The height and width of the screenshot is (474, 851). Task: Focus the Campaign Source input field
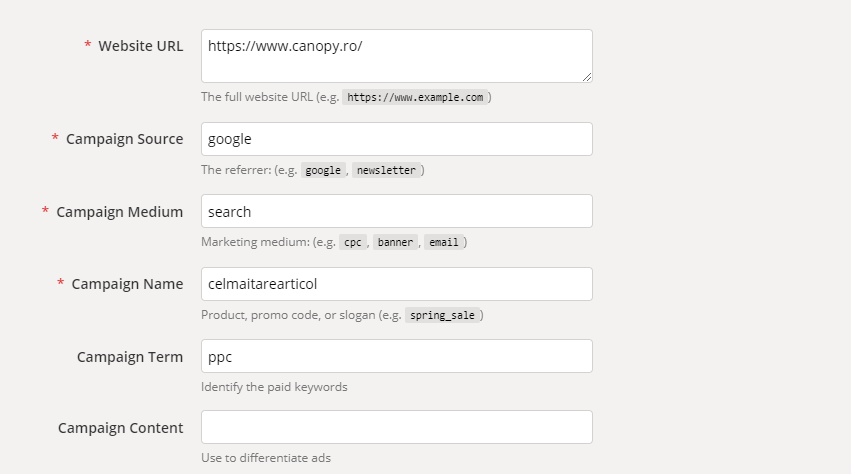(396, 139)
